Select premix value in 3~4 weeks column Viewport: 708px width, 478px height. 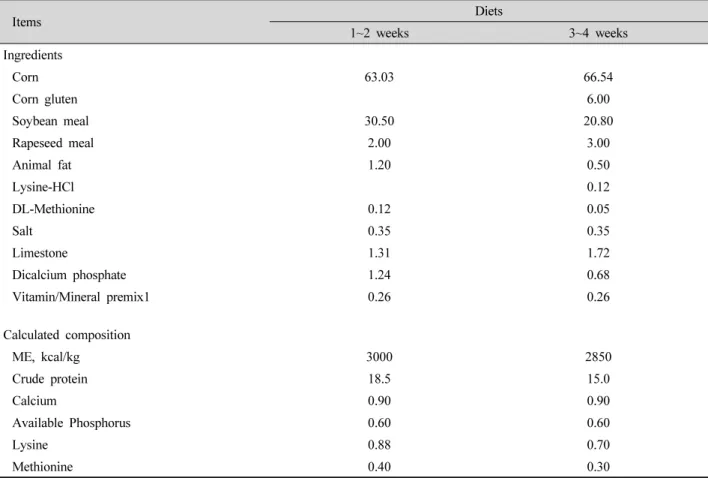[598, 297]
